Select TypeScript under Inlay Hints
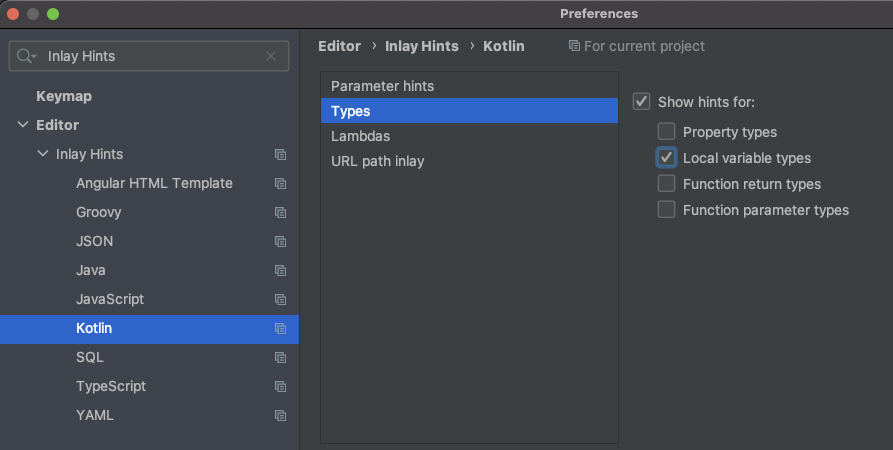 point(111,387)
